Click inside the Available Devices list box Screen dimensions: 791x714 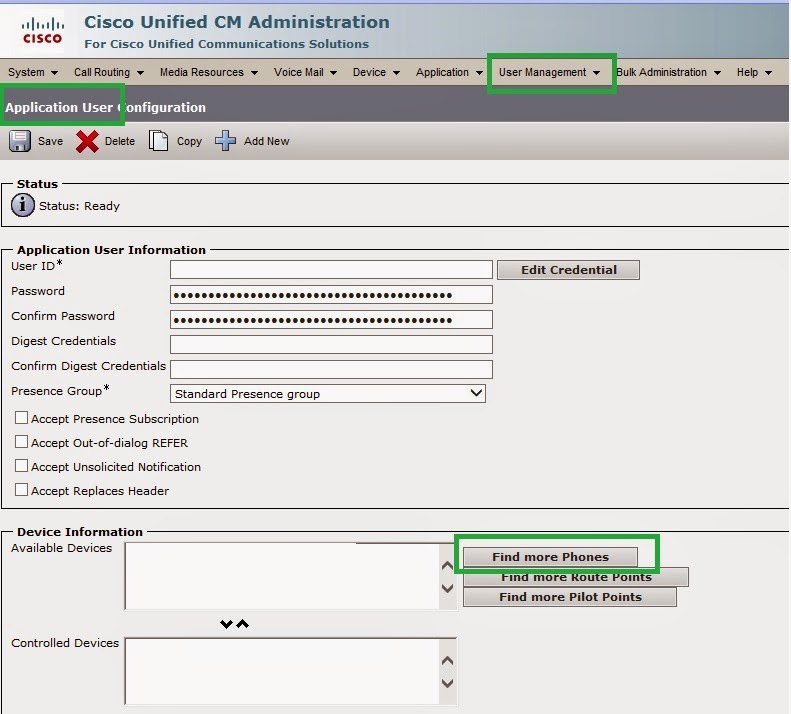282,576
